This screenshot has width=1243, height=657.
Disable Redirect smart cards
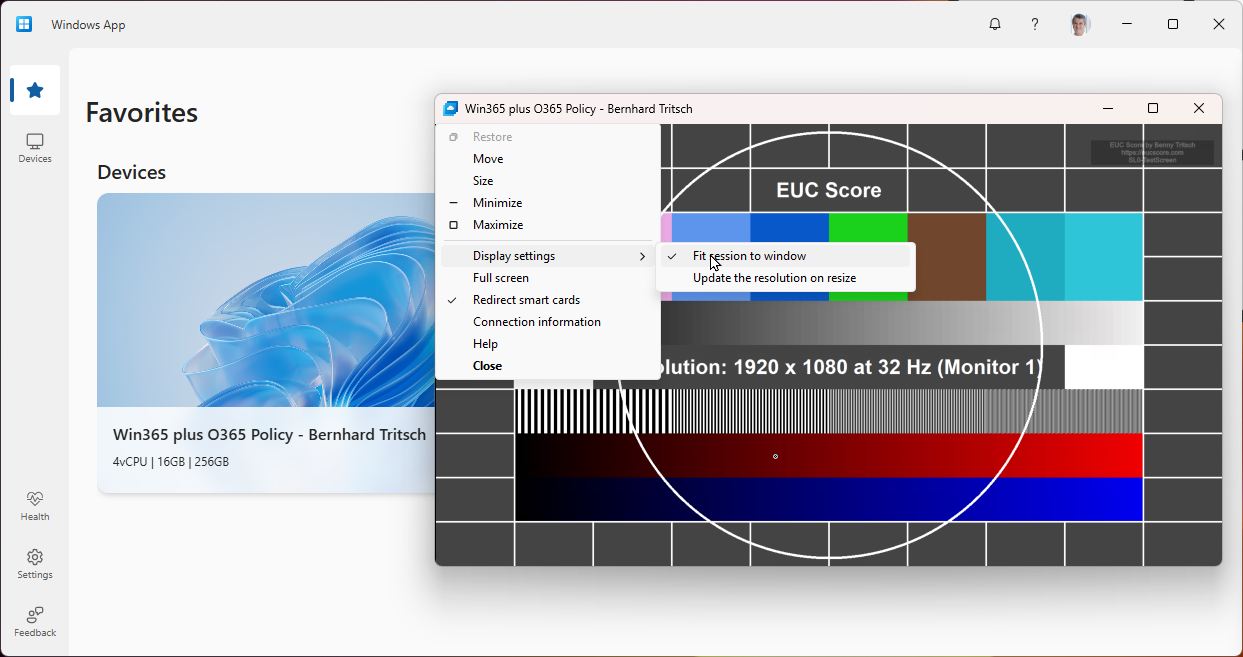[x=526, y=299]
